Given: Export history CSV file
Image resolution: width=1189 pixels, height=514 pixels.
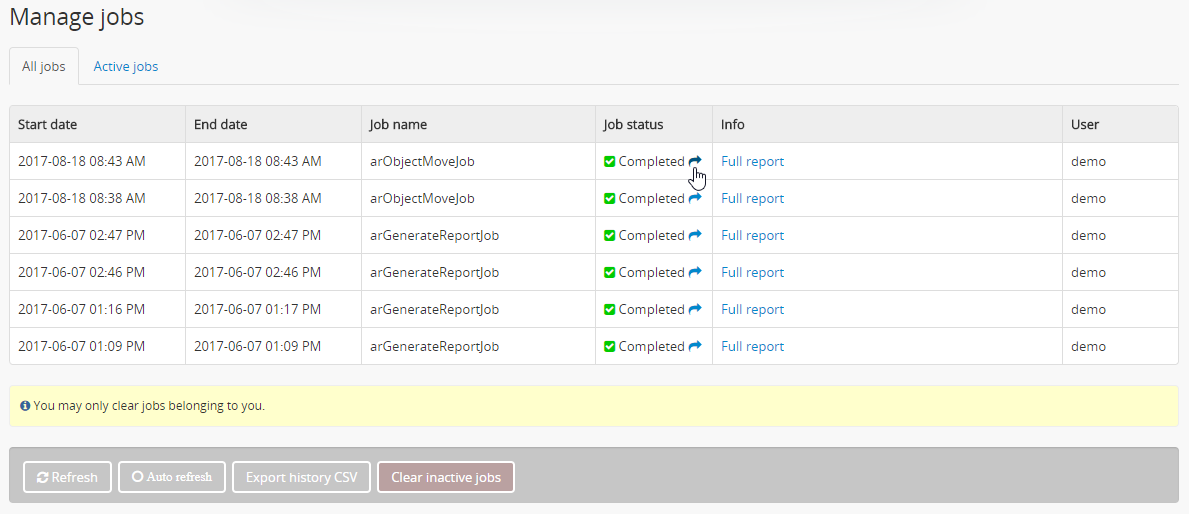Looking at the screenshot, I should click(x=302, y=477).
